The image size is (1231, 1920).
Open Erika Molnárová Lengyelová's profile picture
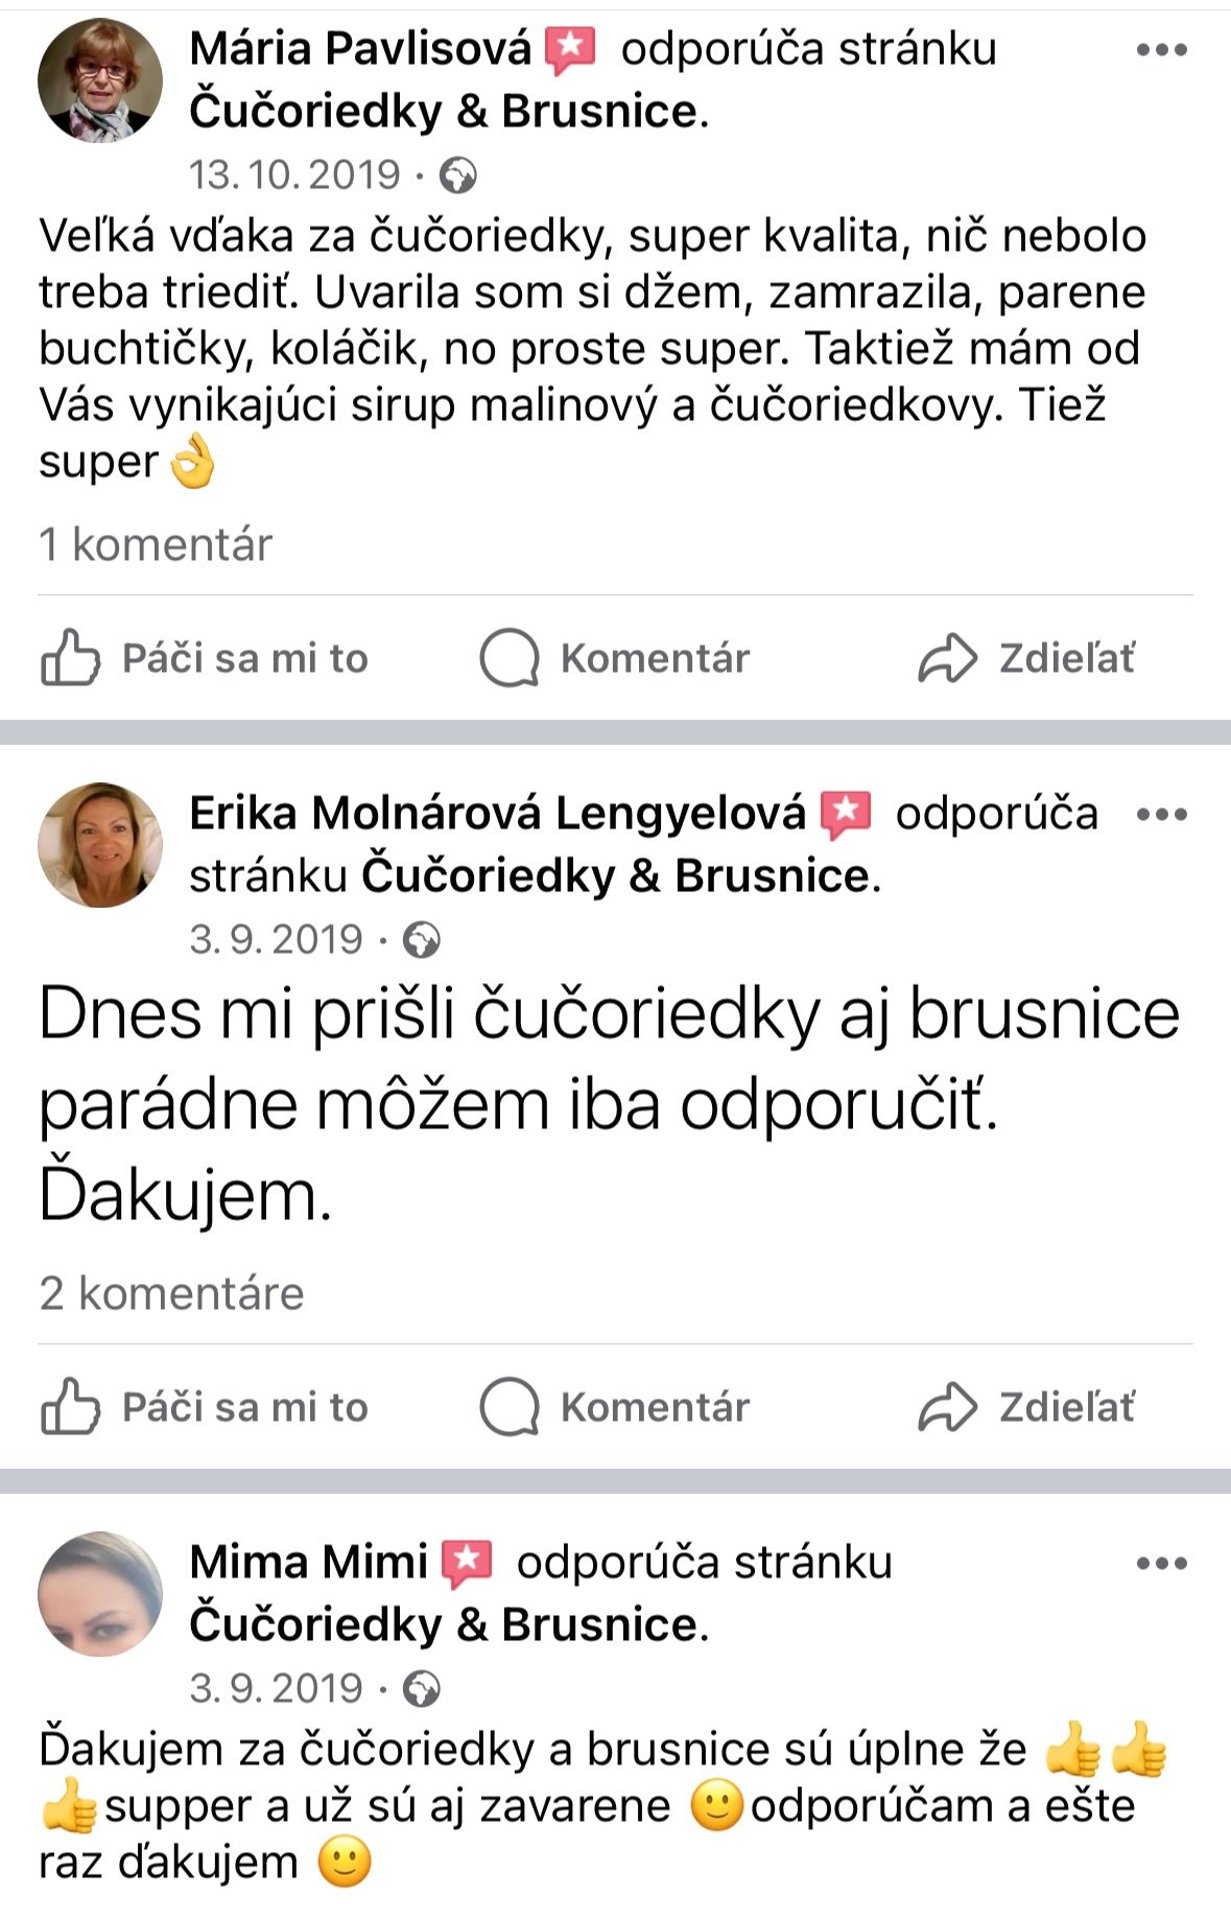(100, 845)
